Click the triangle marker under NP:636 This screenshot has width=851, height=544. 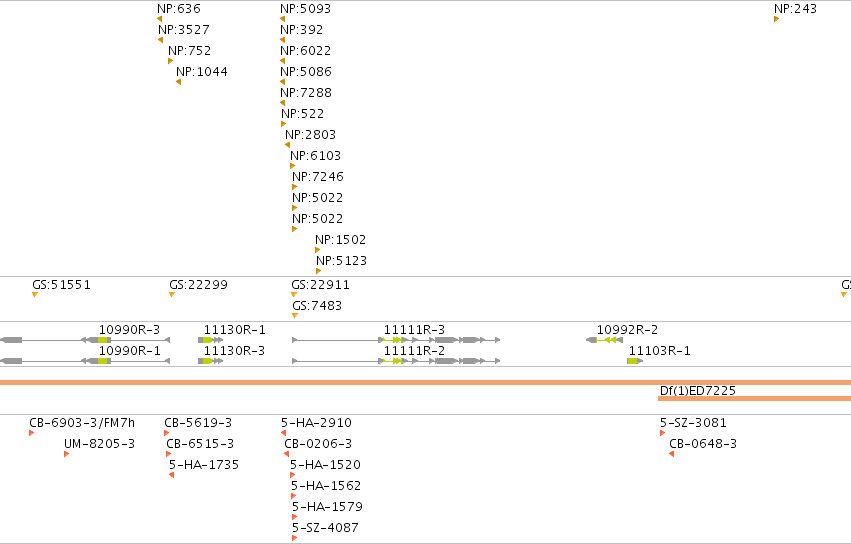coord(160,19)
